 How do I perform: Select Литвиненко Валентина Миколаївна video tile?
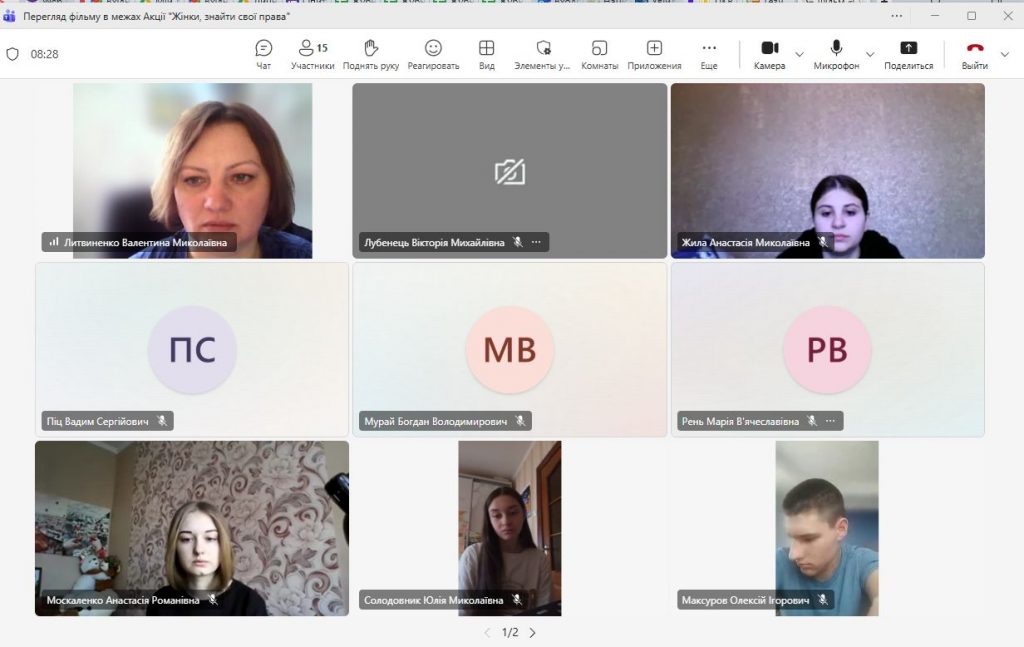[192, 170]
